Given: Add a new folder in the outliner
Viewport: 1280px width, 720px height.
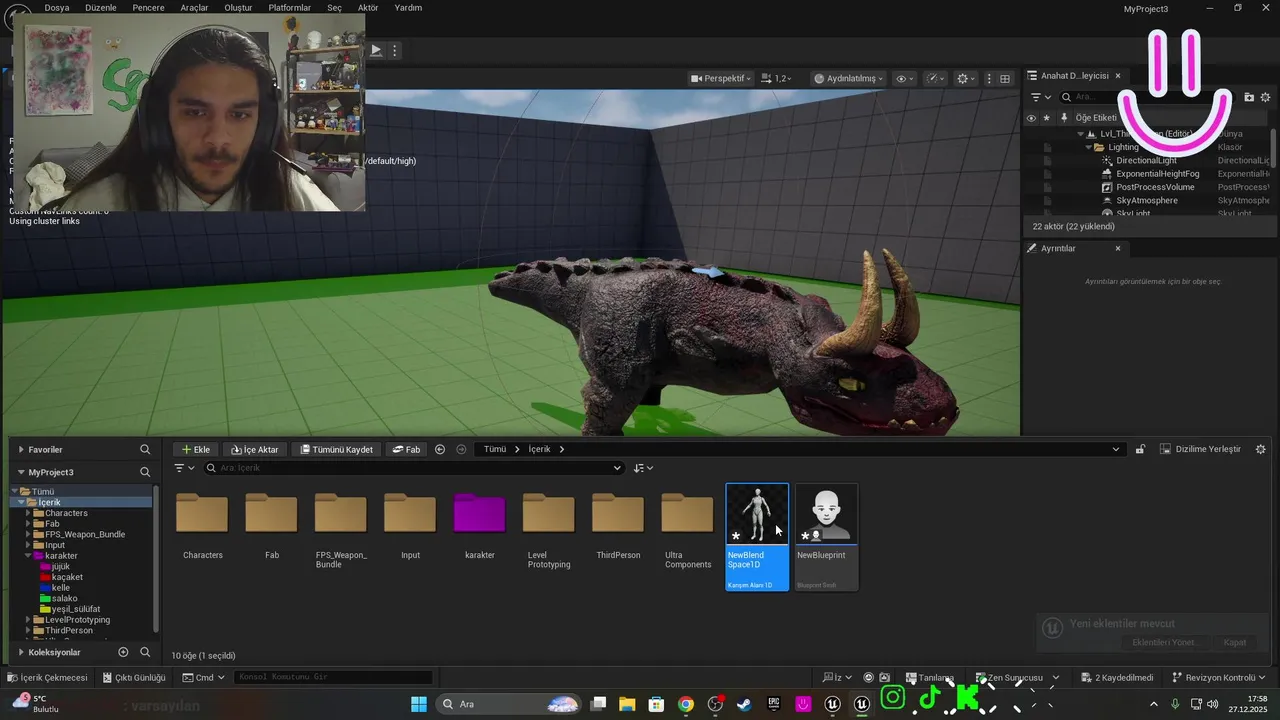Looking at the screenshot, I should (x=1249, y=97).
